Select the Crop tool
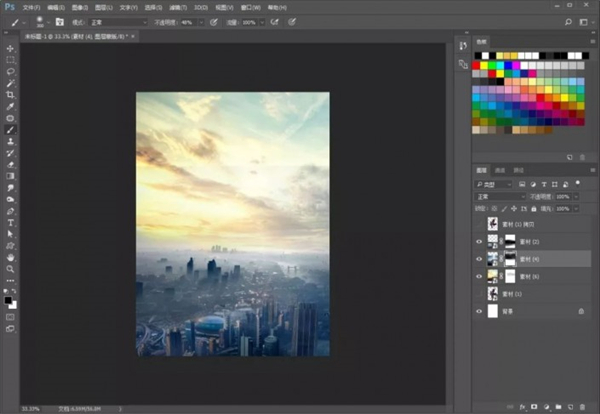The width and height of the screenshot is (600, 414). tap(11, 94)
